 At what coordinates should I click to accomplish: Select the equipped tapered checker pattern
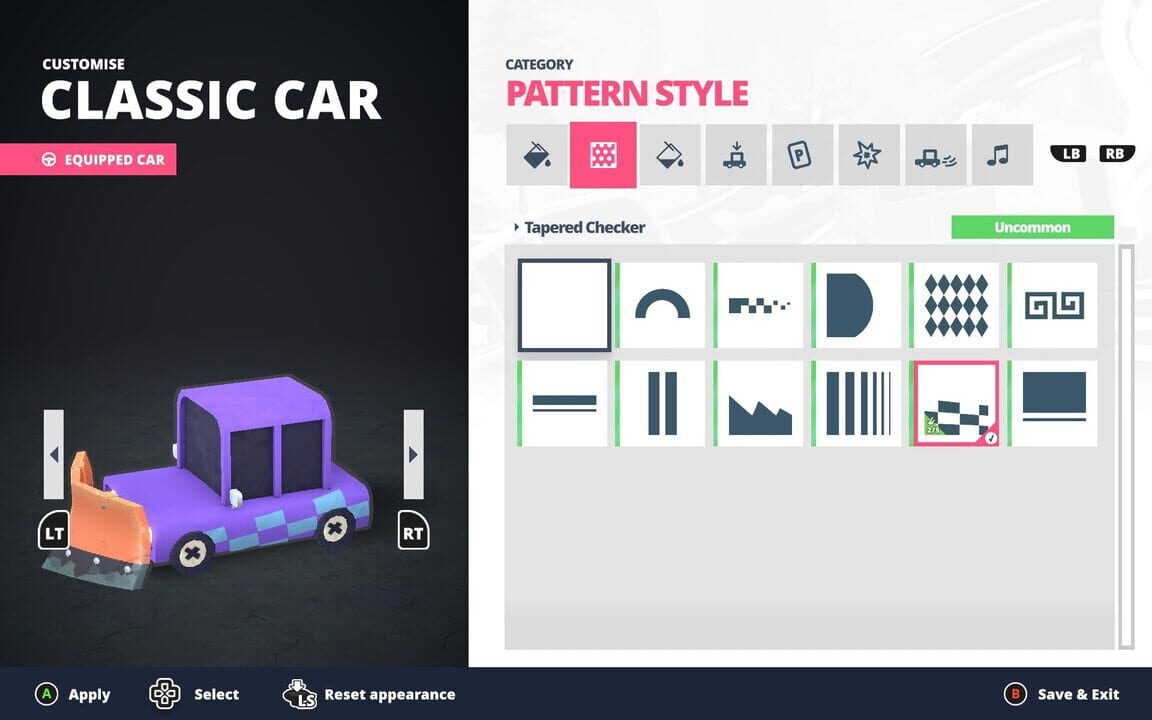(x=957, y=403)
